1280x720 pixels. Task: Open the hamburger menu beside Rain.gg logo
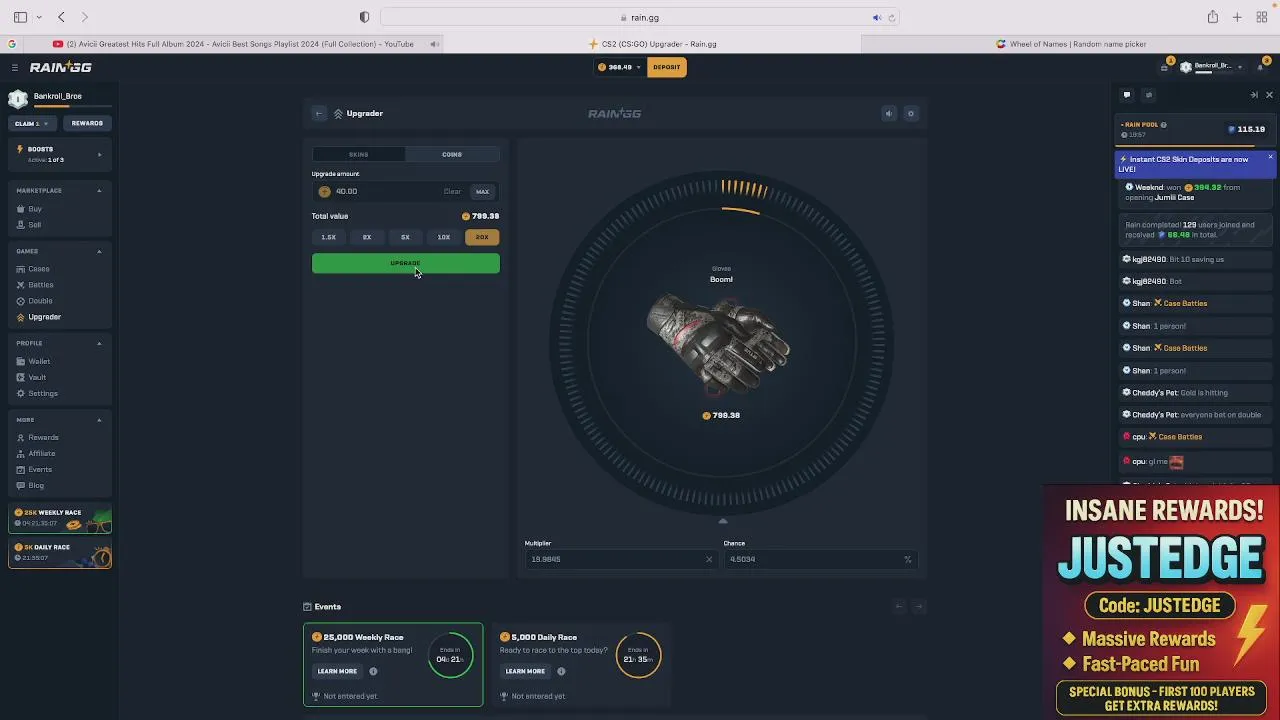pyautogui.click(x=15, y=67)
